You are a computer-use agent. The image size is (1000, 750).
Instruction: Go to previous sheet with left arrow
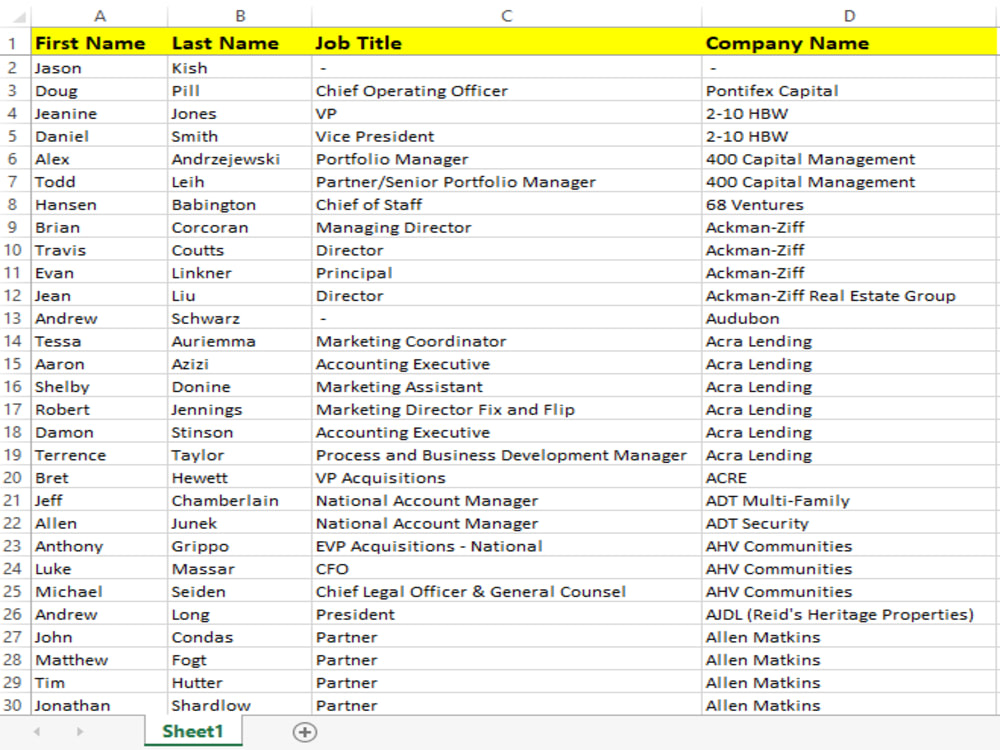pyautogui.click(x=37, y=732)
